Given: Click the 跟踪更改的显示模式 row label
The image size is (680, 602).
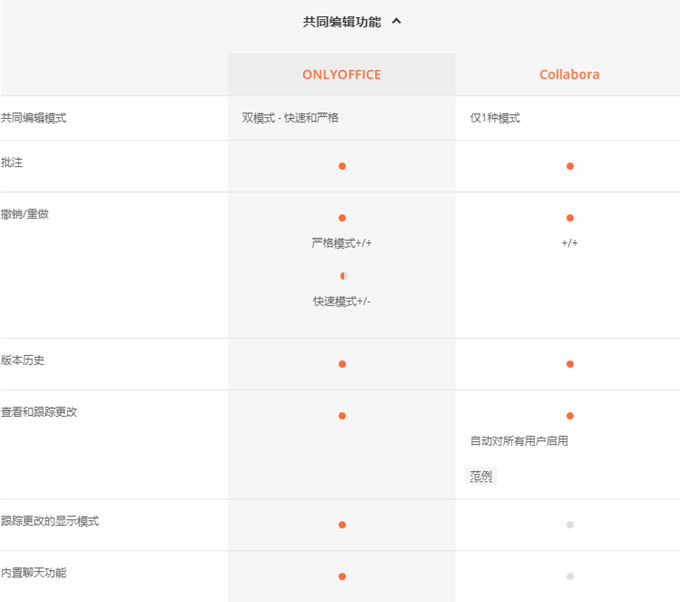Looking at the screenshot, I should (x=50, y=521).
